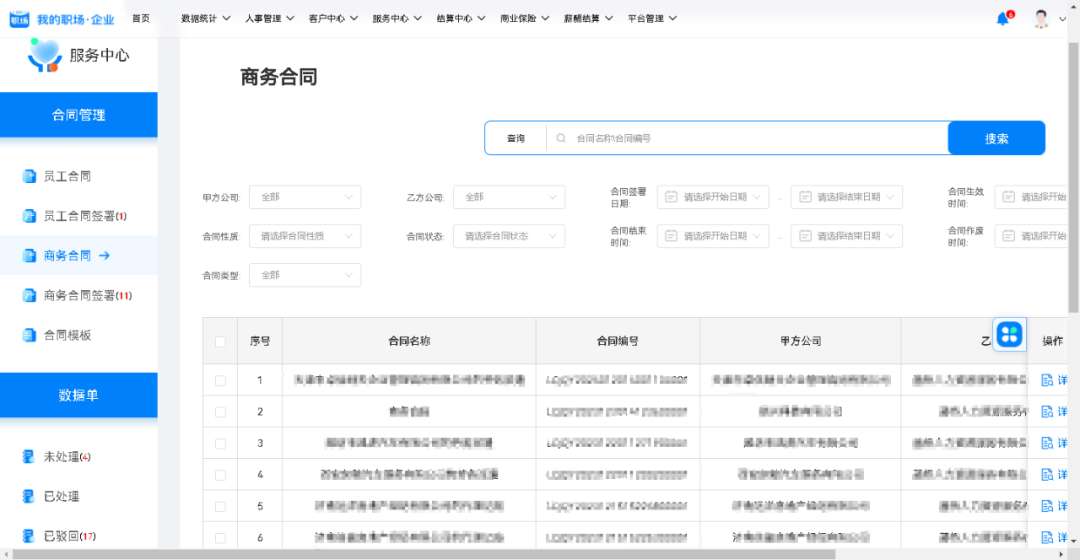Click the vertical scrollbar on right edge

pyautogui.click(x=1074, y=176)
